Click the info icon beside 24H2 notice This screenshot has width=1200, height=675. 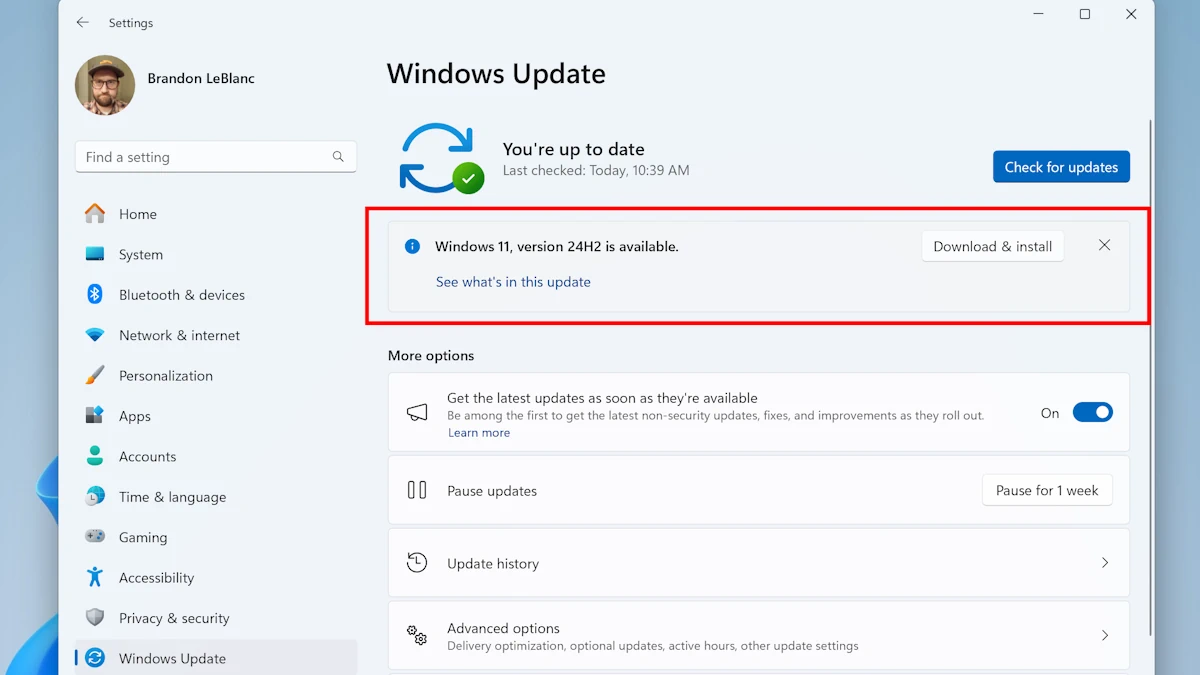[412, 246]
